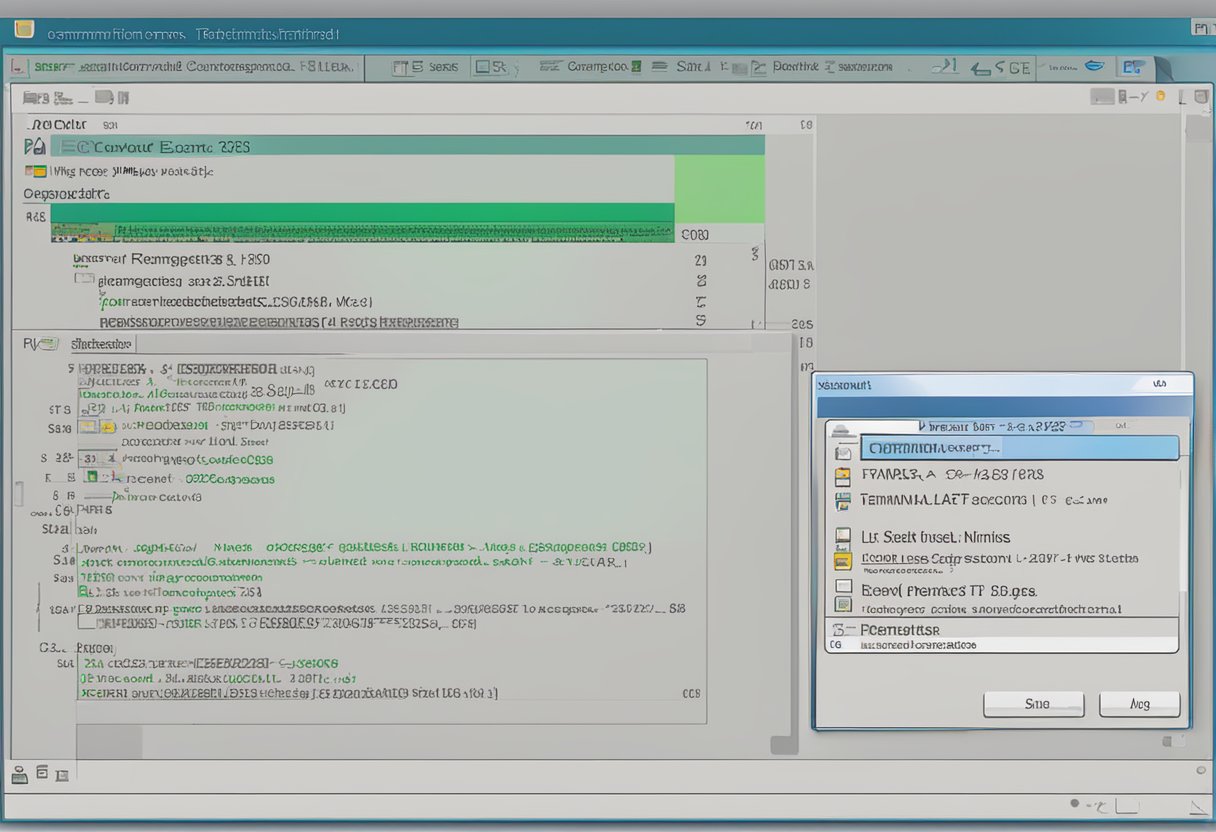The width and height of the screenshot is (1216, 832).
Task: Click the printer-like icon in bottom-left status bar
Action: (19, 773)
